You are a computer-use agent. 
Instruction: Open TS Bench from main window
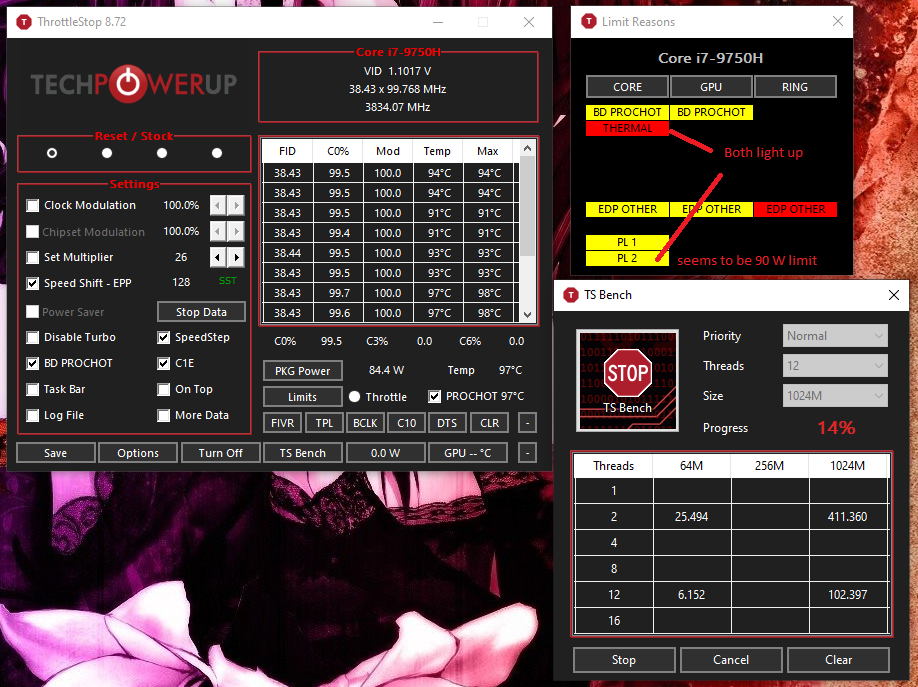[x=303, y=453]
